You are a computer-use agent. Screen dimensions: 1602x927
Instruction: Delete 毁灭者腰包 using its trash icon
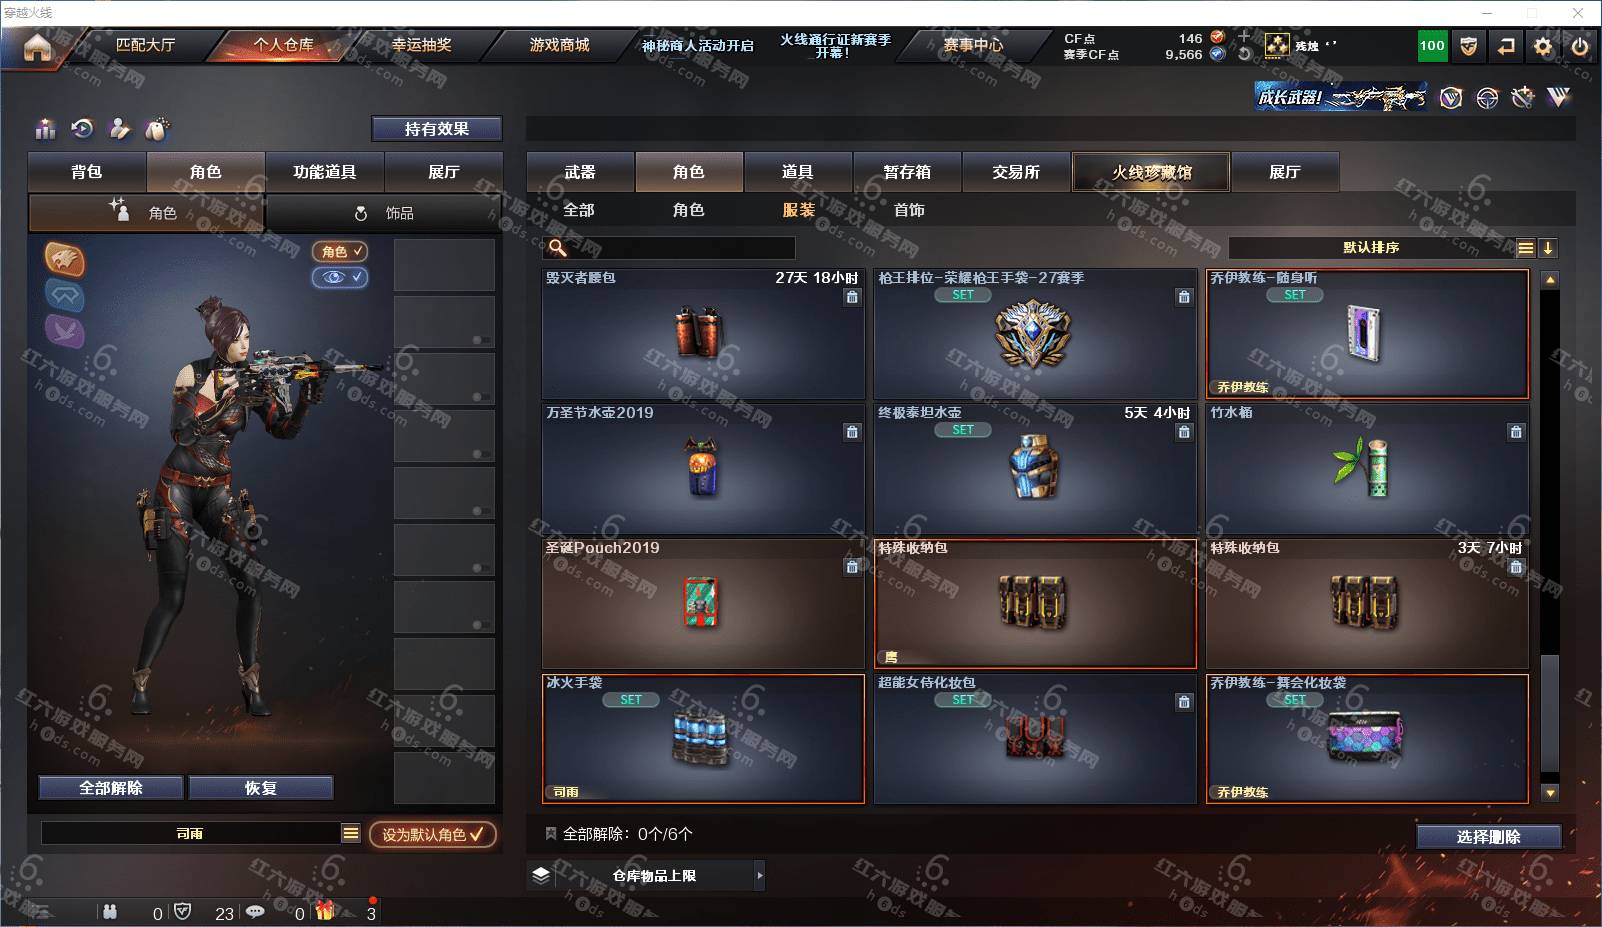point(852,297)
